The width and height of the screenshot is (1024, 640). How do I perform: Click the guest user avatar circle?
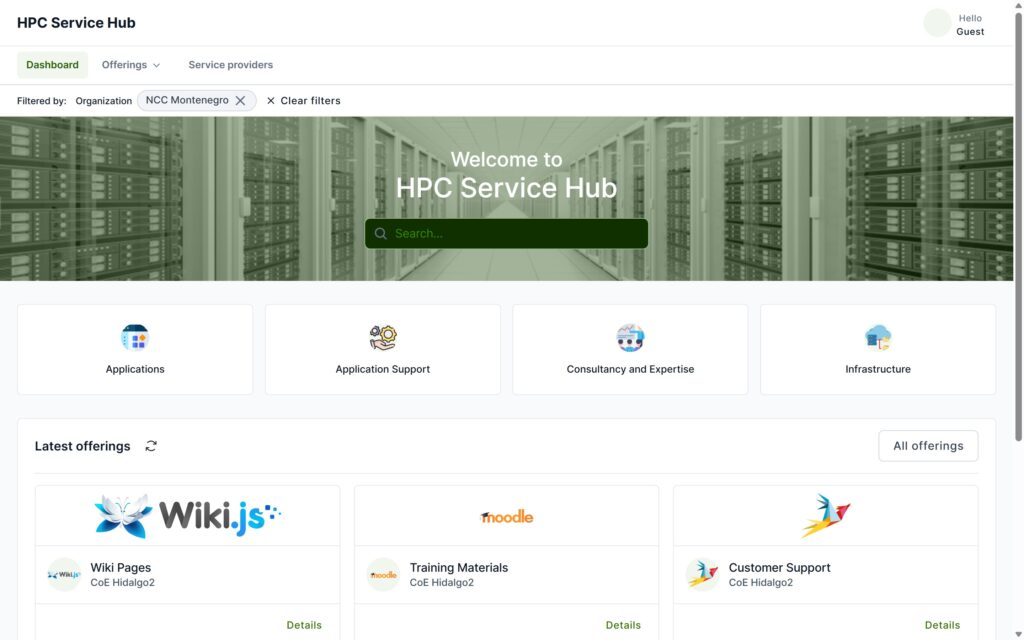[937, 23]
